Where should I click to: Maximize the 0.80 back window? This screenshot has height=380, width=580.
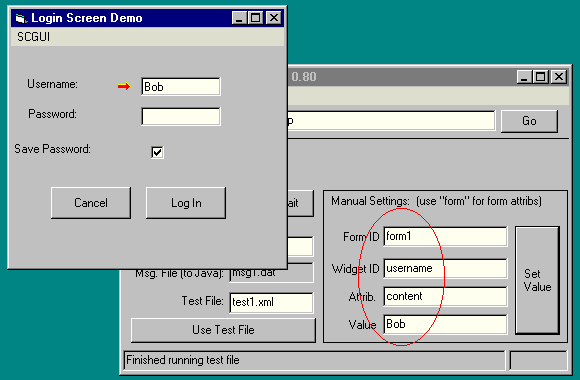540,77
